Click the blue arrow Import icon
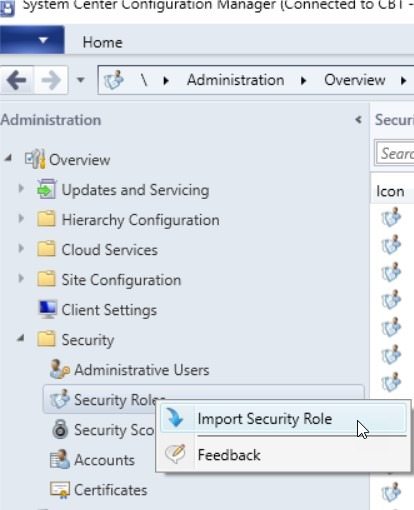Viewport: 414px width, 510px height. pos(175,418)
